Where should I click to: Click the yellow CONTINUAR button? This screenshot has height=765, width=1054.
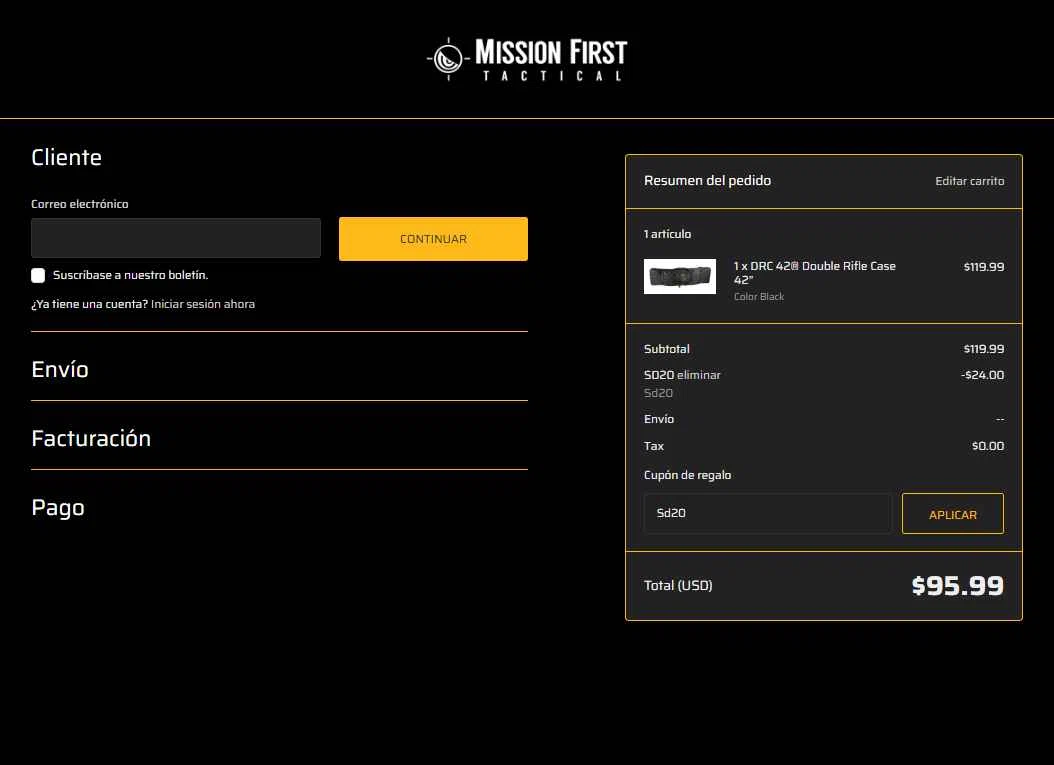tap(433, 239)
